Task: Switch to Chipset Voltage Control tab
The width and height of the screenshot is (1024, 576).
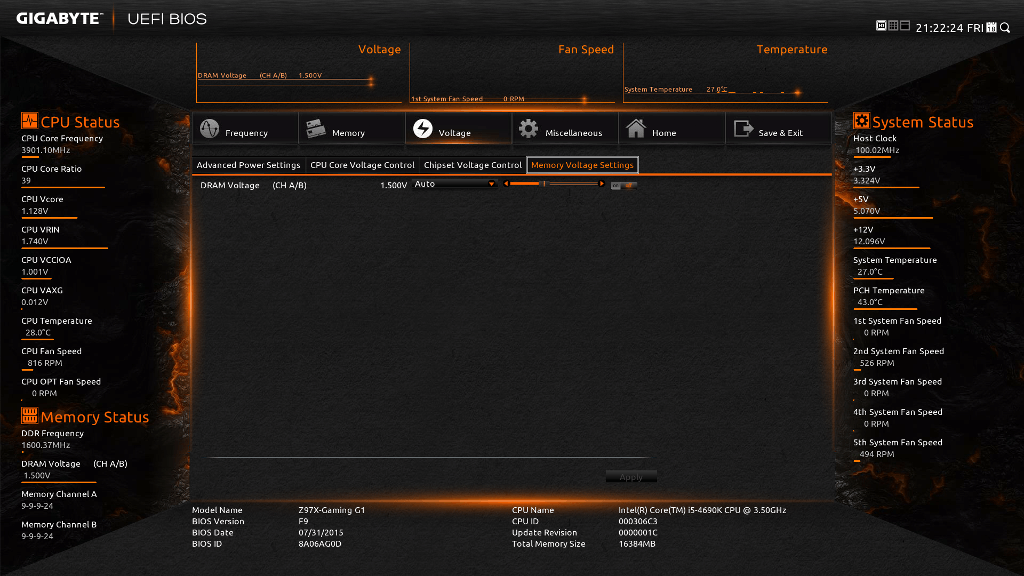Action: 473,165
